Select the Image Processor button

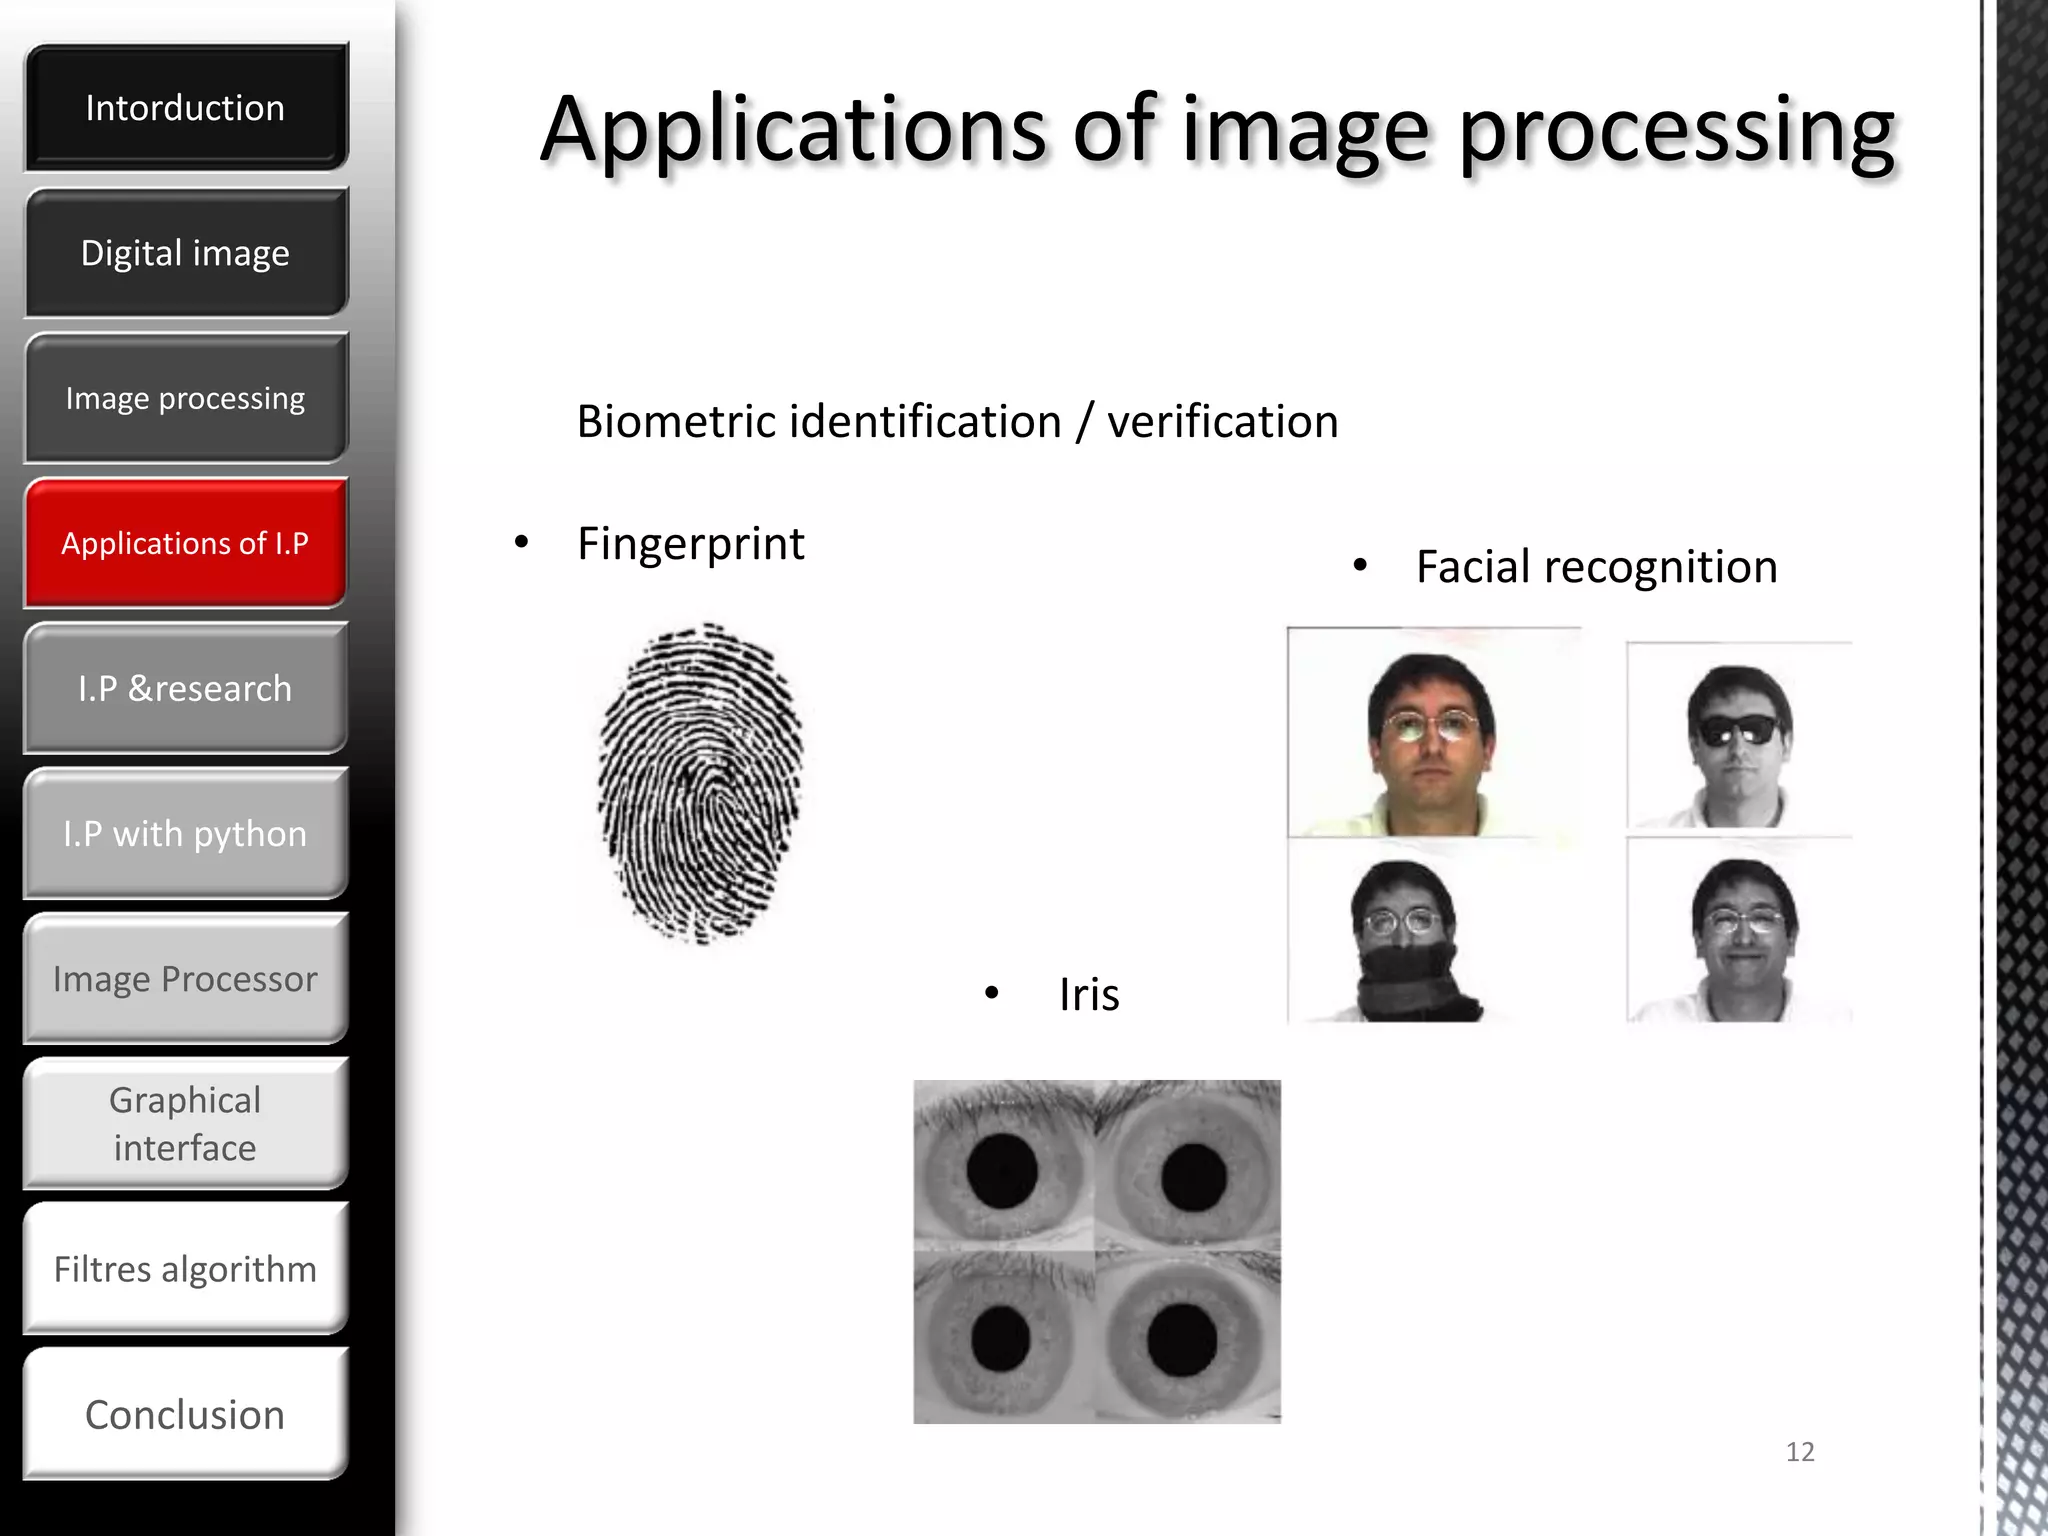[x=186, y=978]
